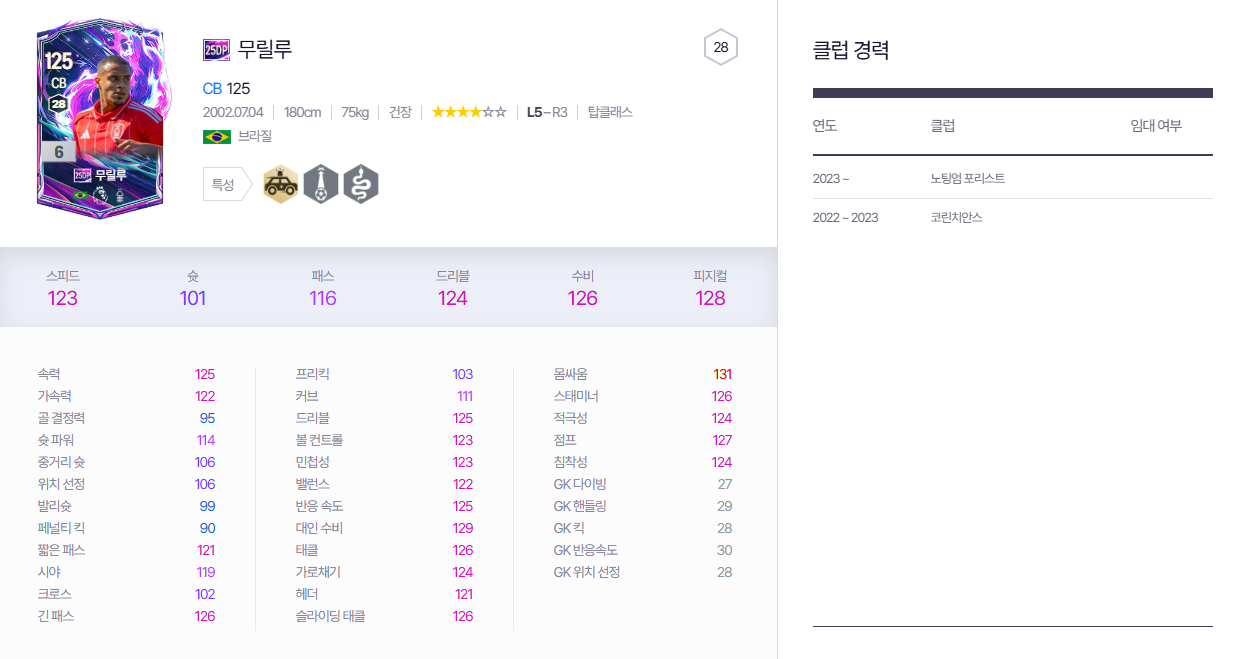
Task: Select the 코린치안스 club row
Action: pyautogui.click(x=1013, y=217)
